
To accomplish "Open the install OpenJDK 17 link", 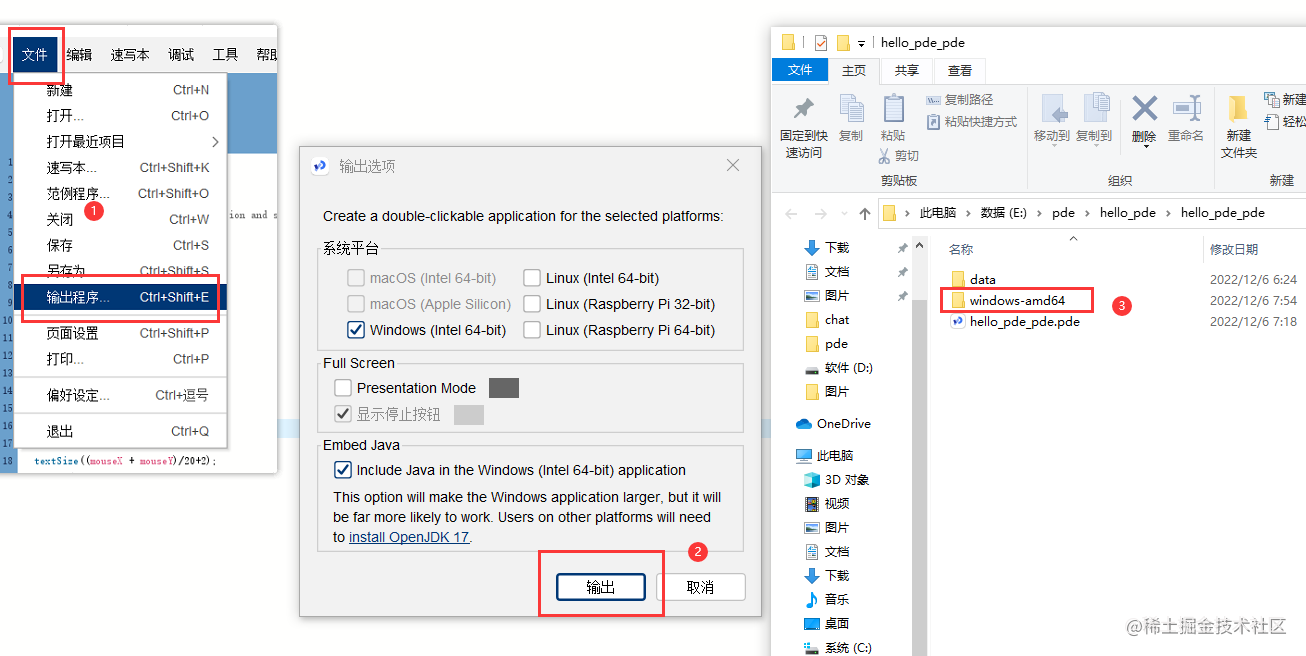I will tap(409, 536).
